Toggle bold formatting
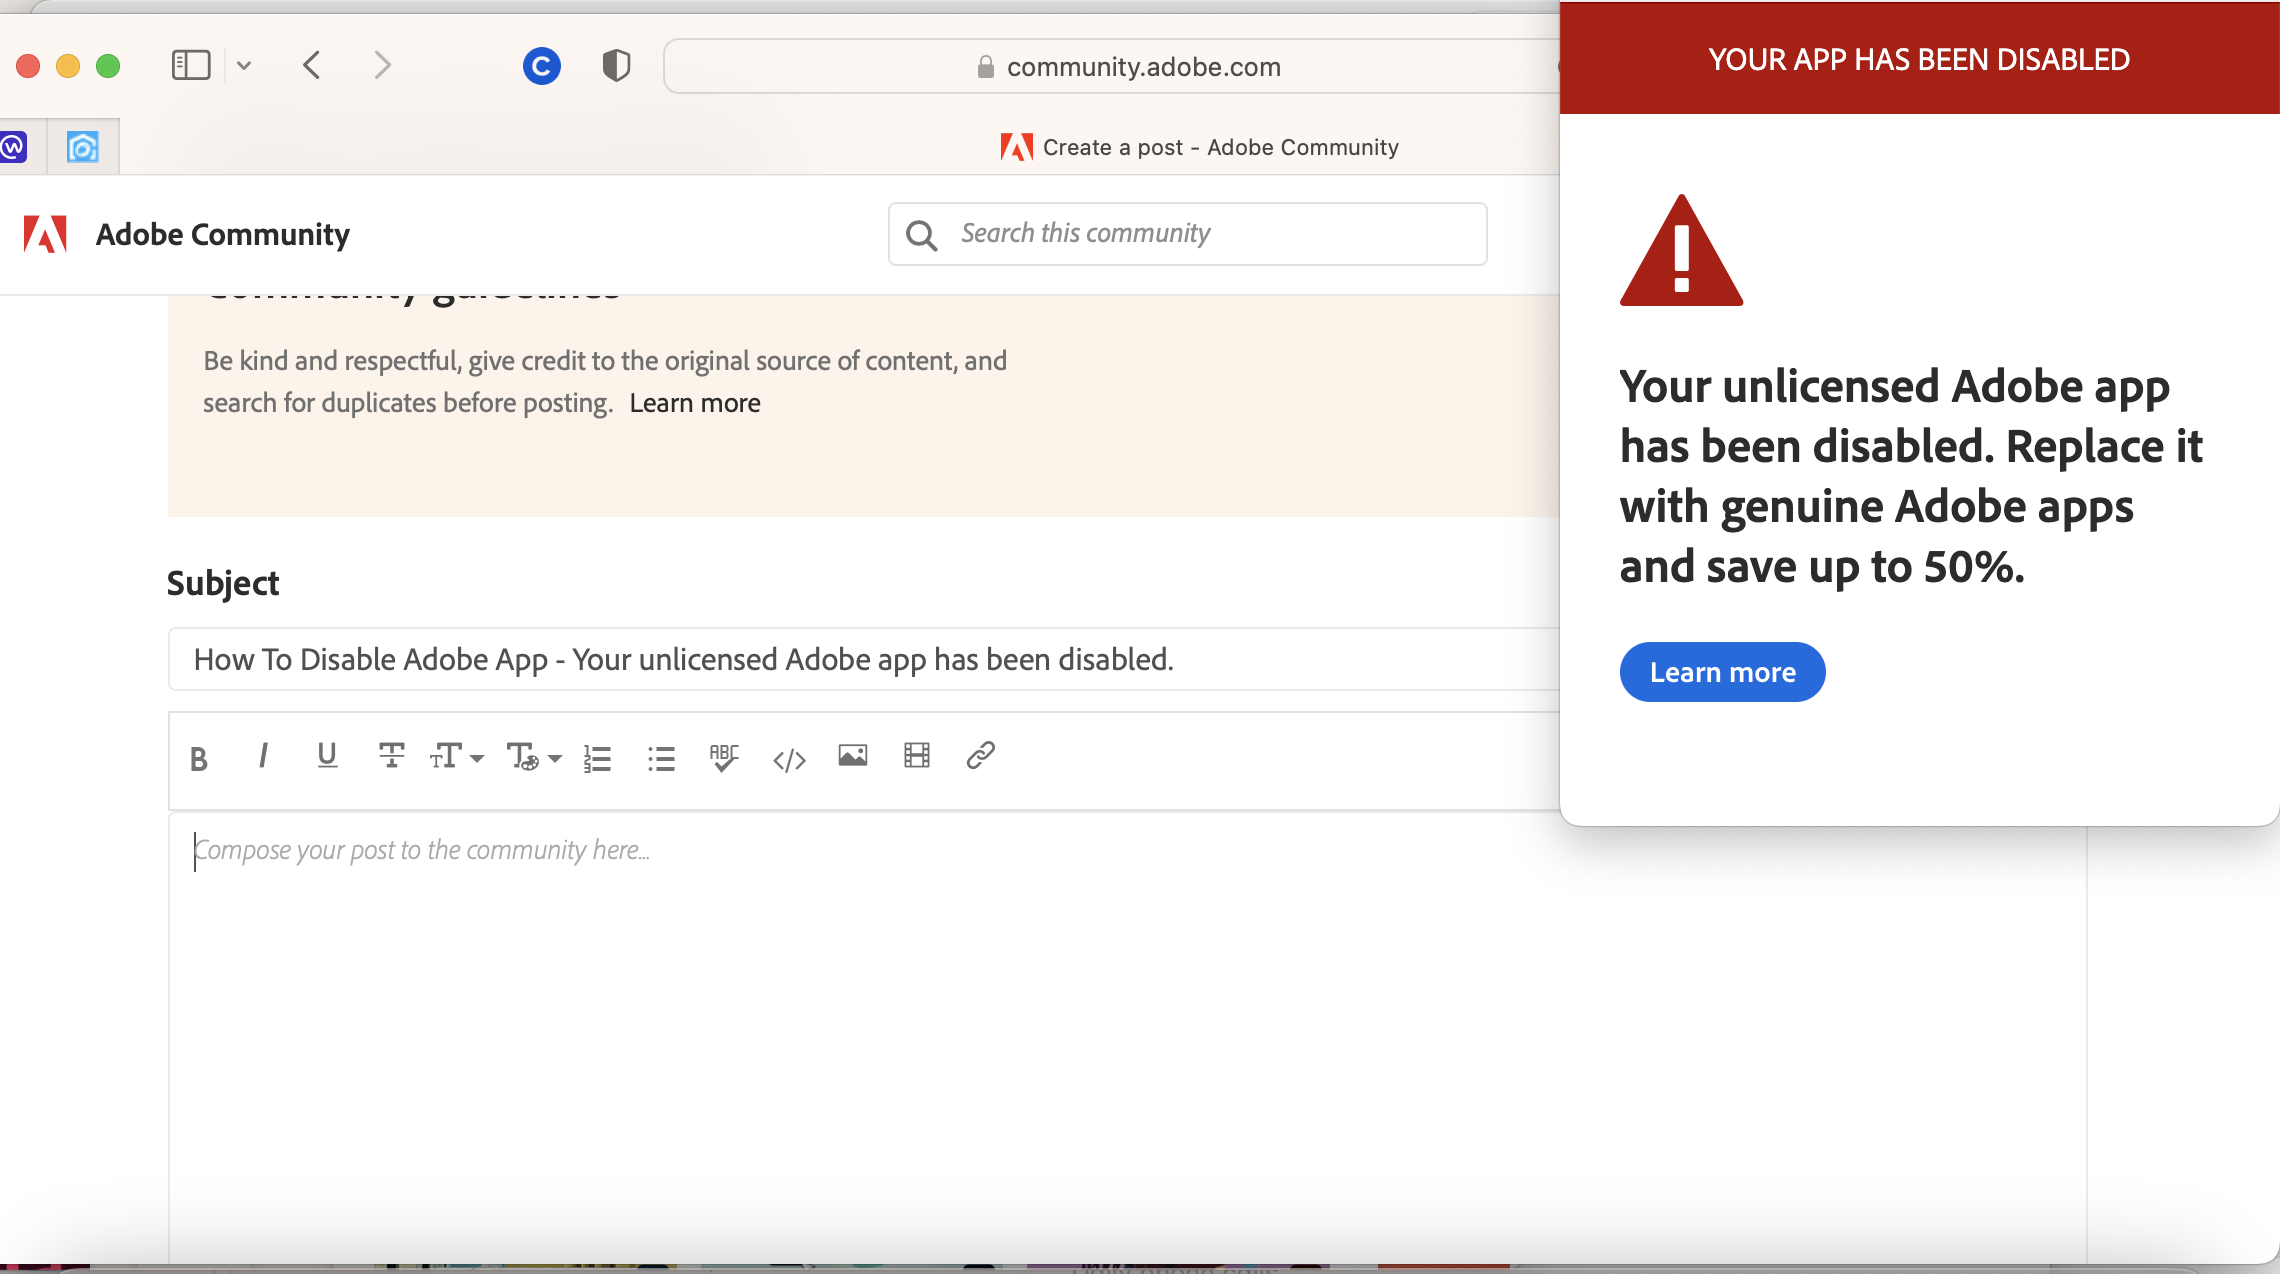The height and width of the screenshot is (1274, 2280). (198, 758)
